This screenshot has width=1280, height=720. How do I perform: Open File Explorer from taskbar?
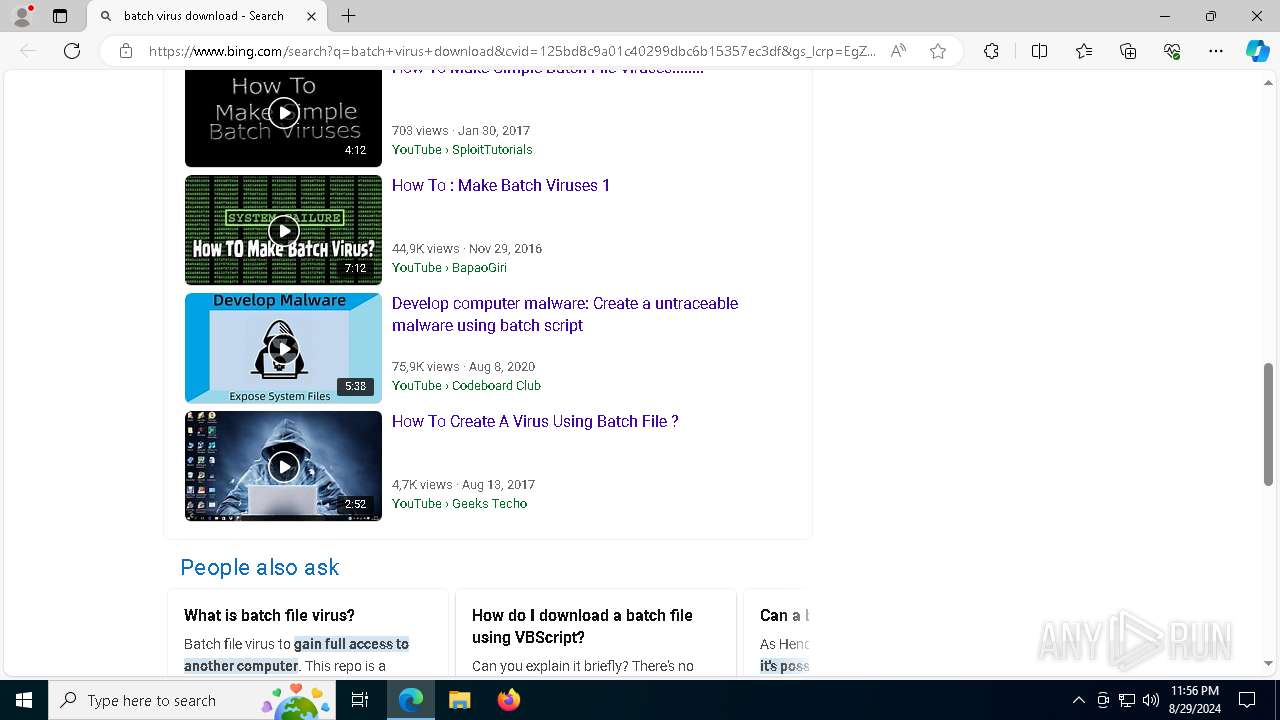click(x=459, y=700)
